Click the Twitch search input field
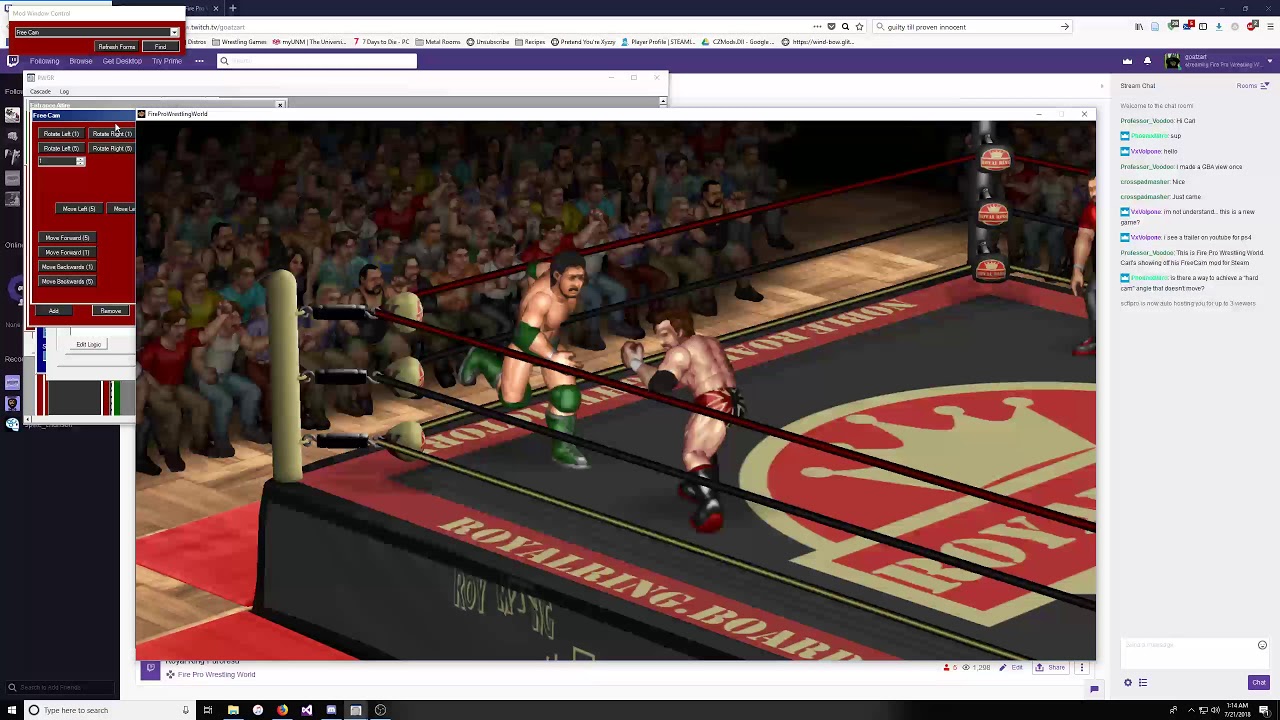Viewport: 1280px width, 720px height. click(x=316, y=61)
